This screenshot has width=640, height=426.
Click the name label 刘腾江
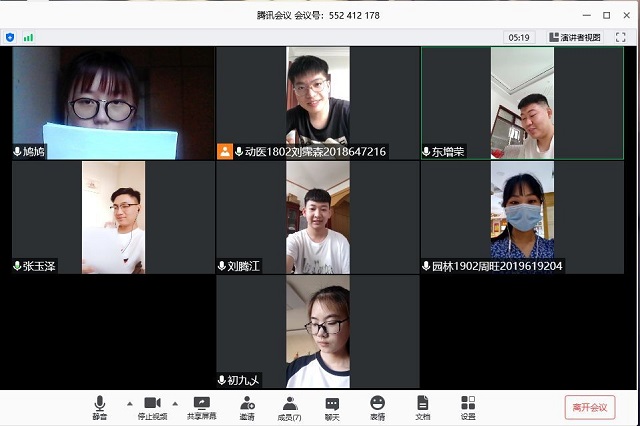(243, 266)
